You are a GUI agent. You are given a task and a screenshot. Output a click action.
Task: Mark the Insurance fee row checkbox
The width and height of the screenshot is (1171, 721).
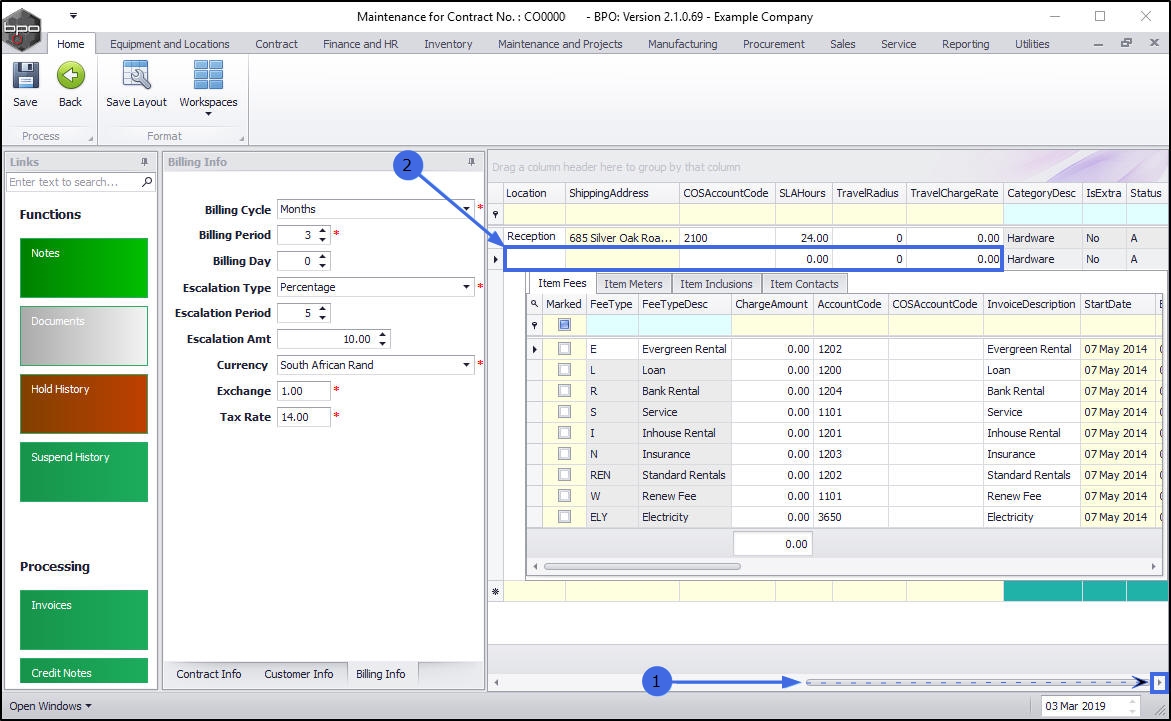click(564, 454)
